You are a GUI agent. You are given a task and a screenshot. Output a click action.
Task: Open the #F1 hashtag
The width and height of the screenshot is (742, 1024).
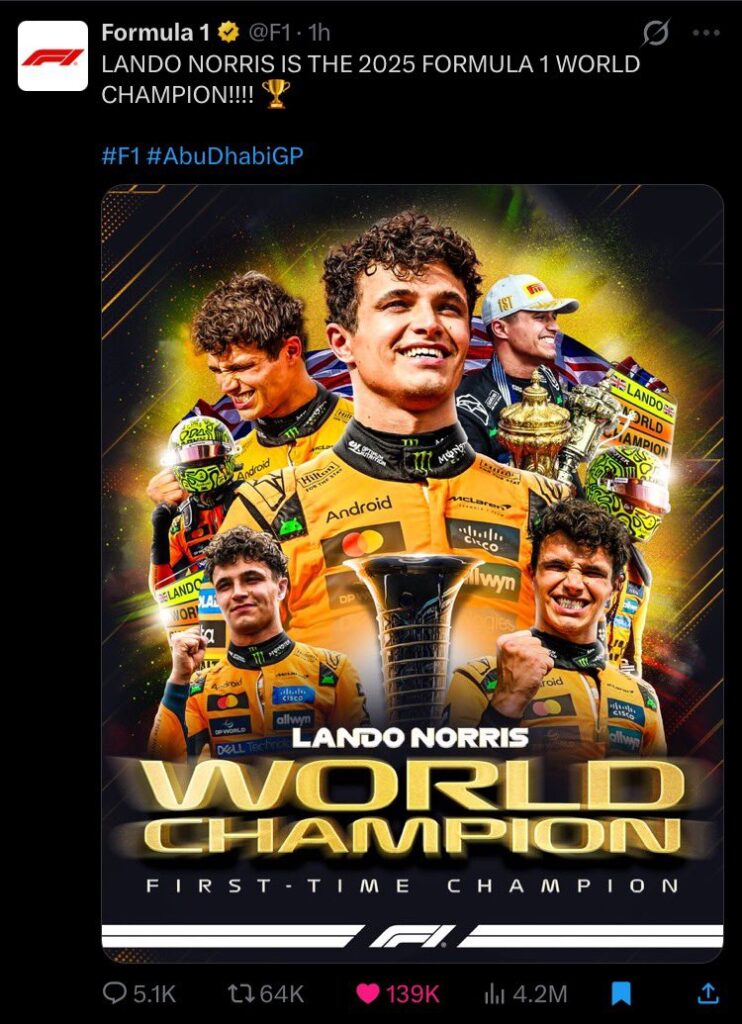[121, 155]
